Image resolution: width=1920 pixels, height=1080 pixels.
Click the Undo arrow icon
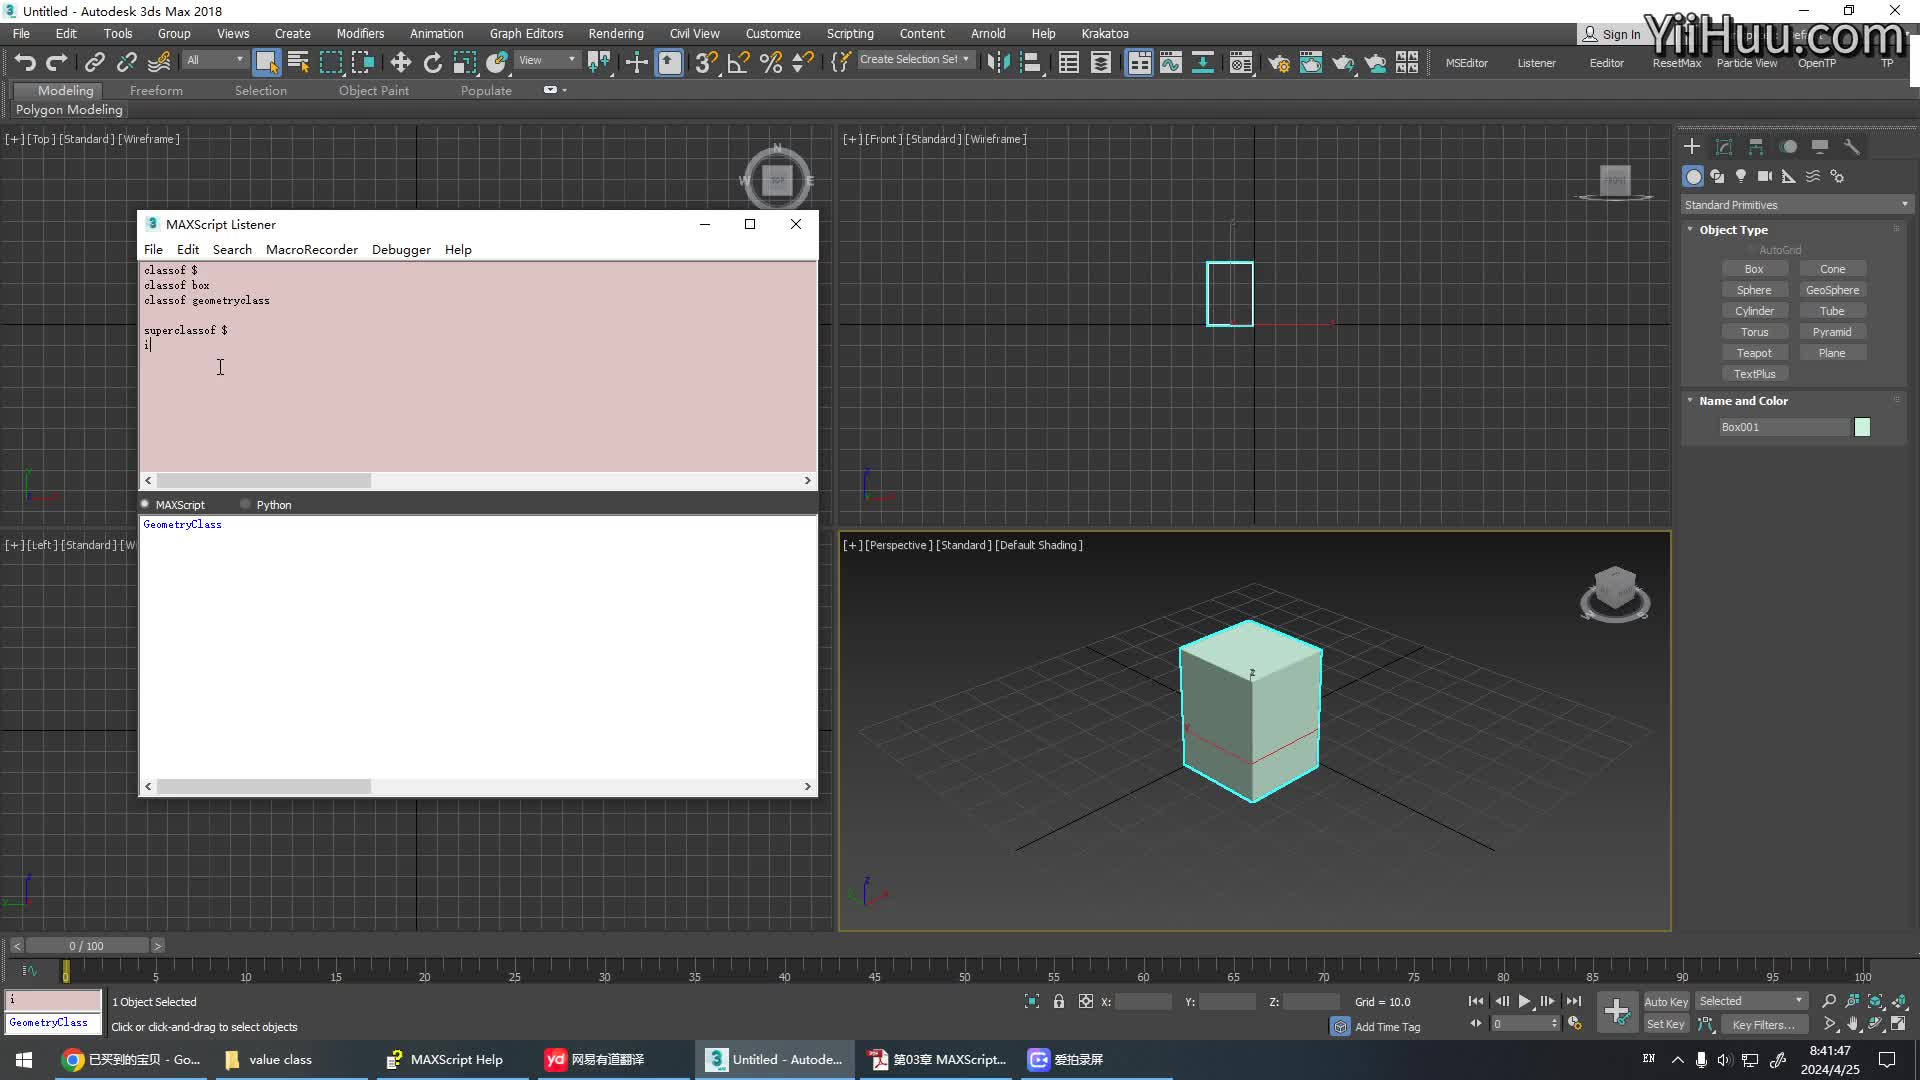click(x=25, y=62)
